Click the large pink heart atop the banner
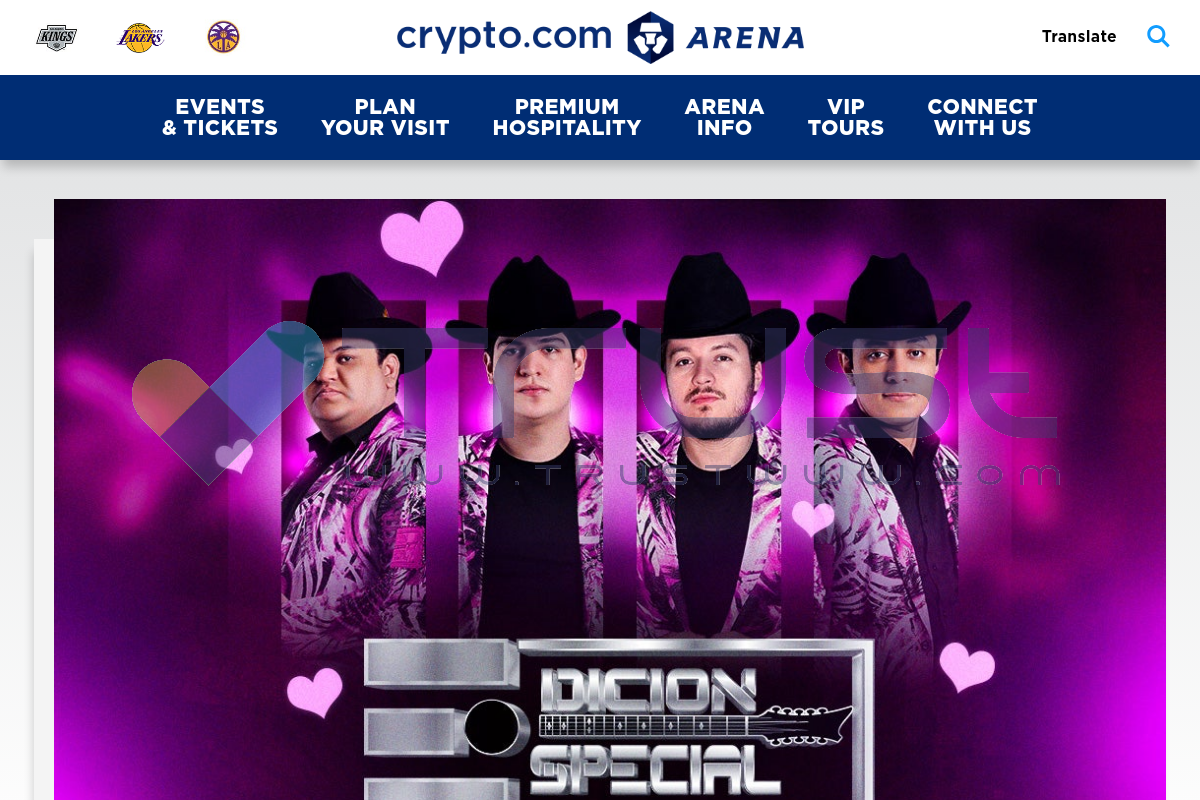Screen dimensions: 1200x800 [x=423, y=236]
